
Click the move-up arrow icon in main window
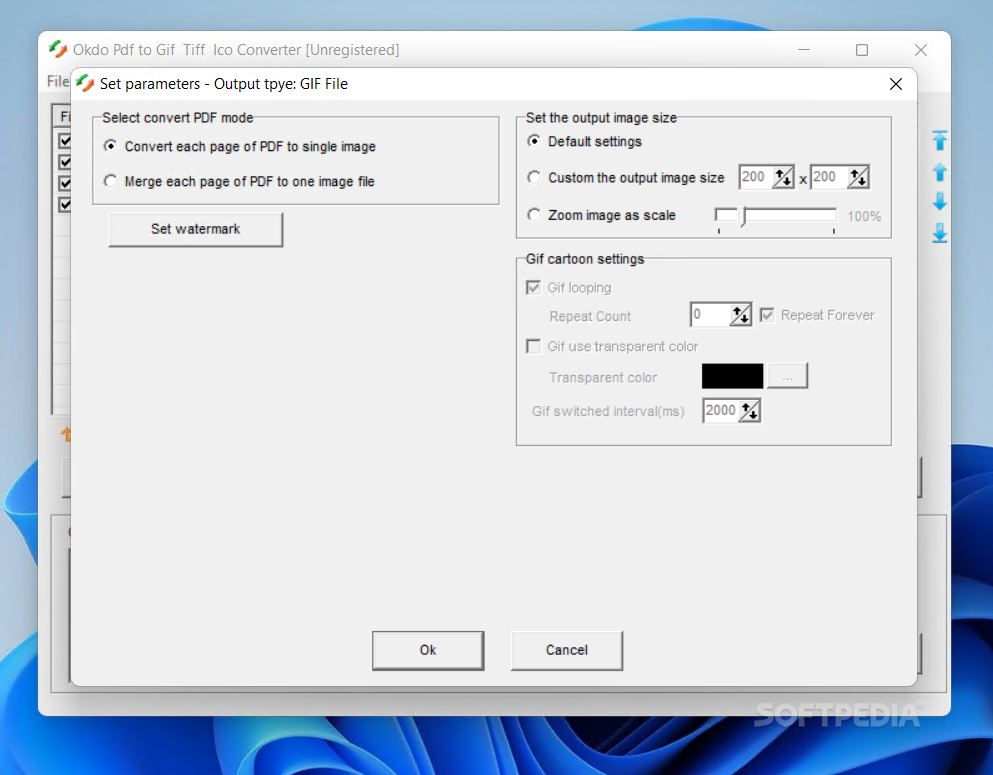(x=940, y=172)
